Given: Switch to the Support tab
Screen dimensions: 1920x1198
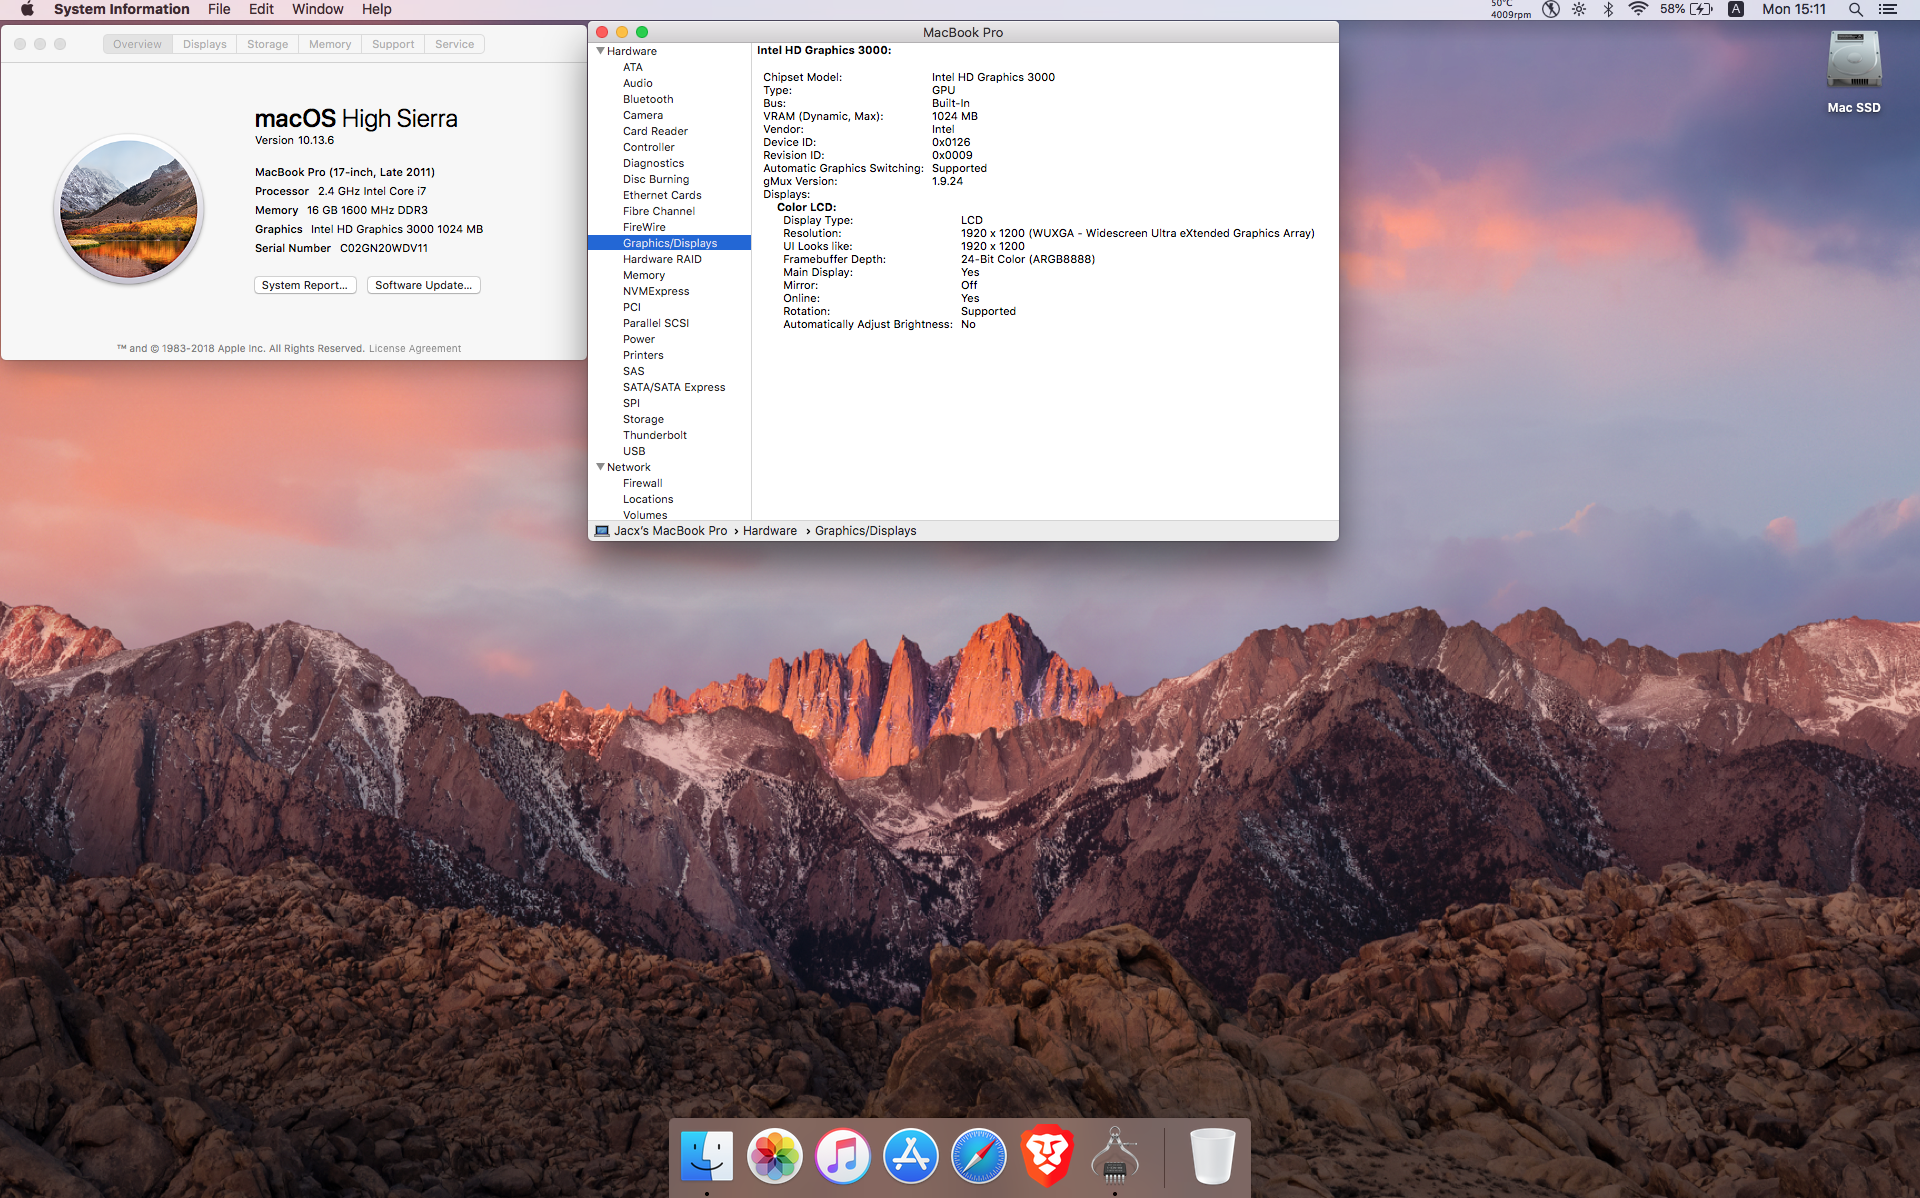Looking at the screenshot, I should pyautogui.click(x=393, y=44).
